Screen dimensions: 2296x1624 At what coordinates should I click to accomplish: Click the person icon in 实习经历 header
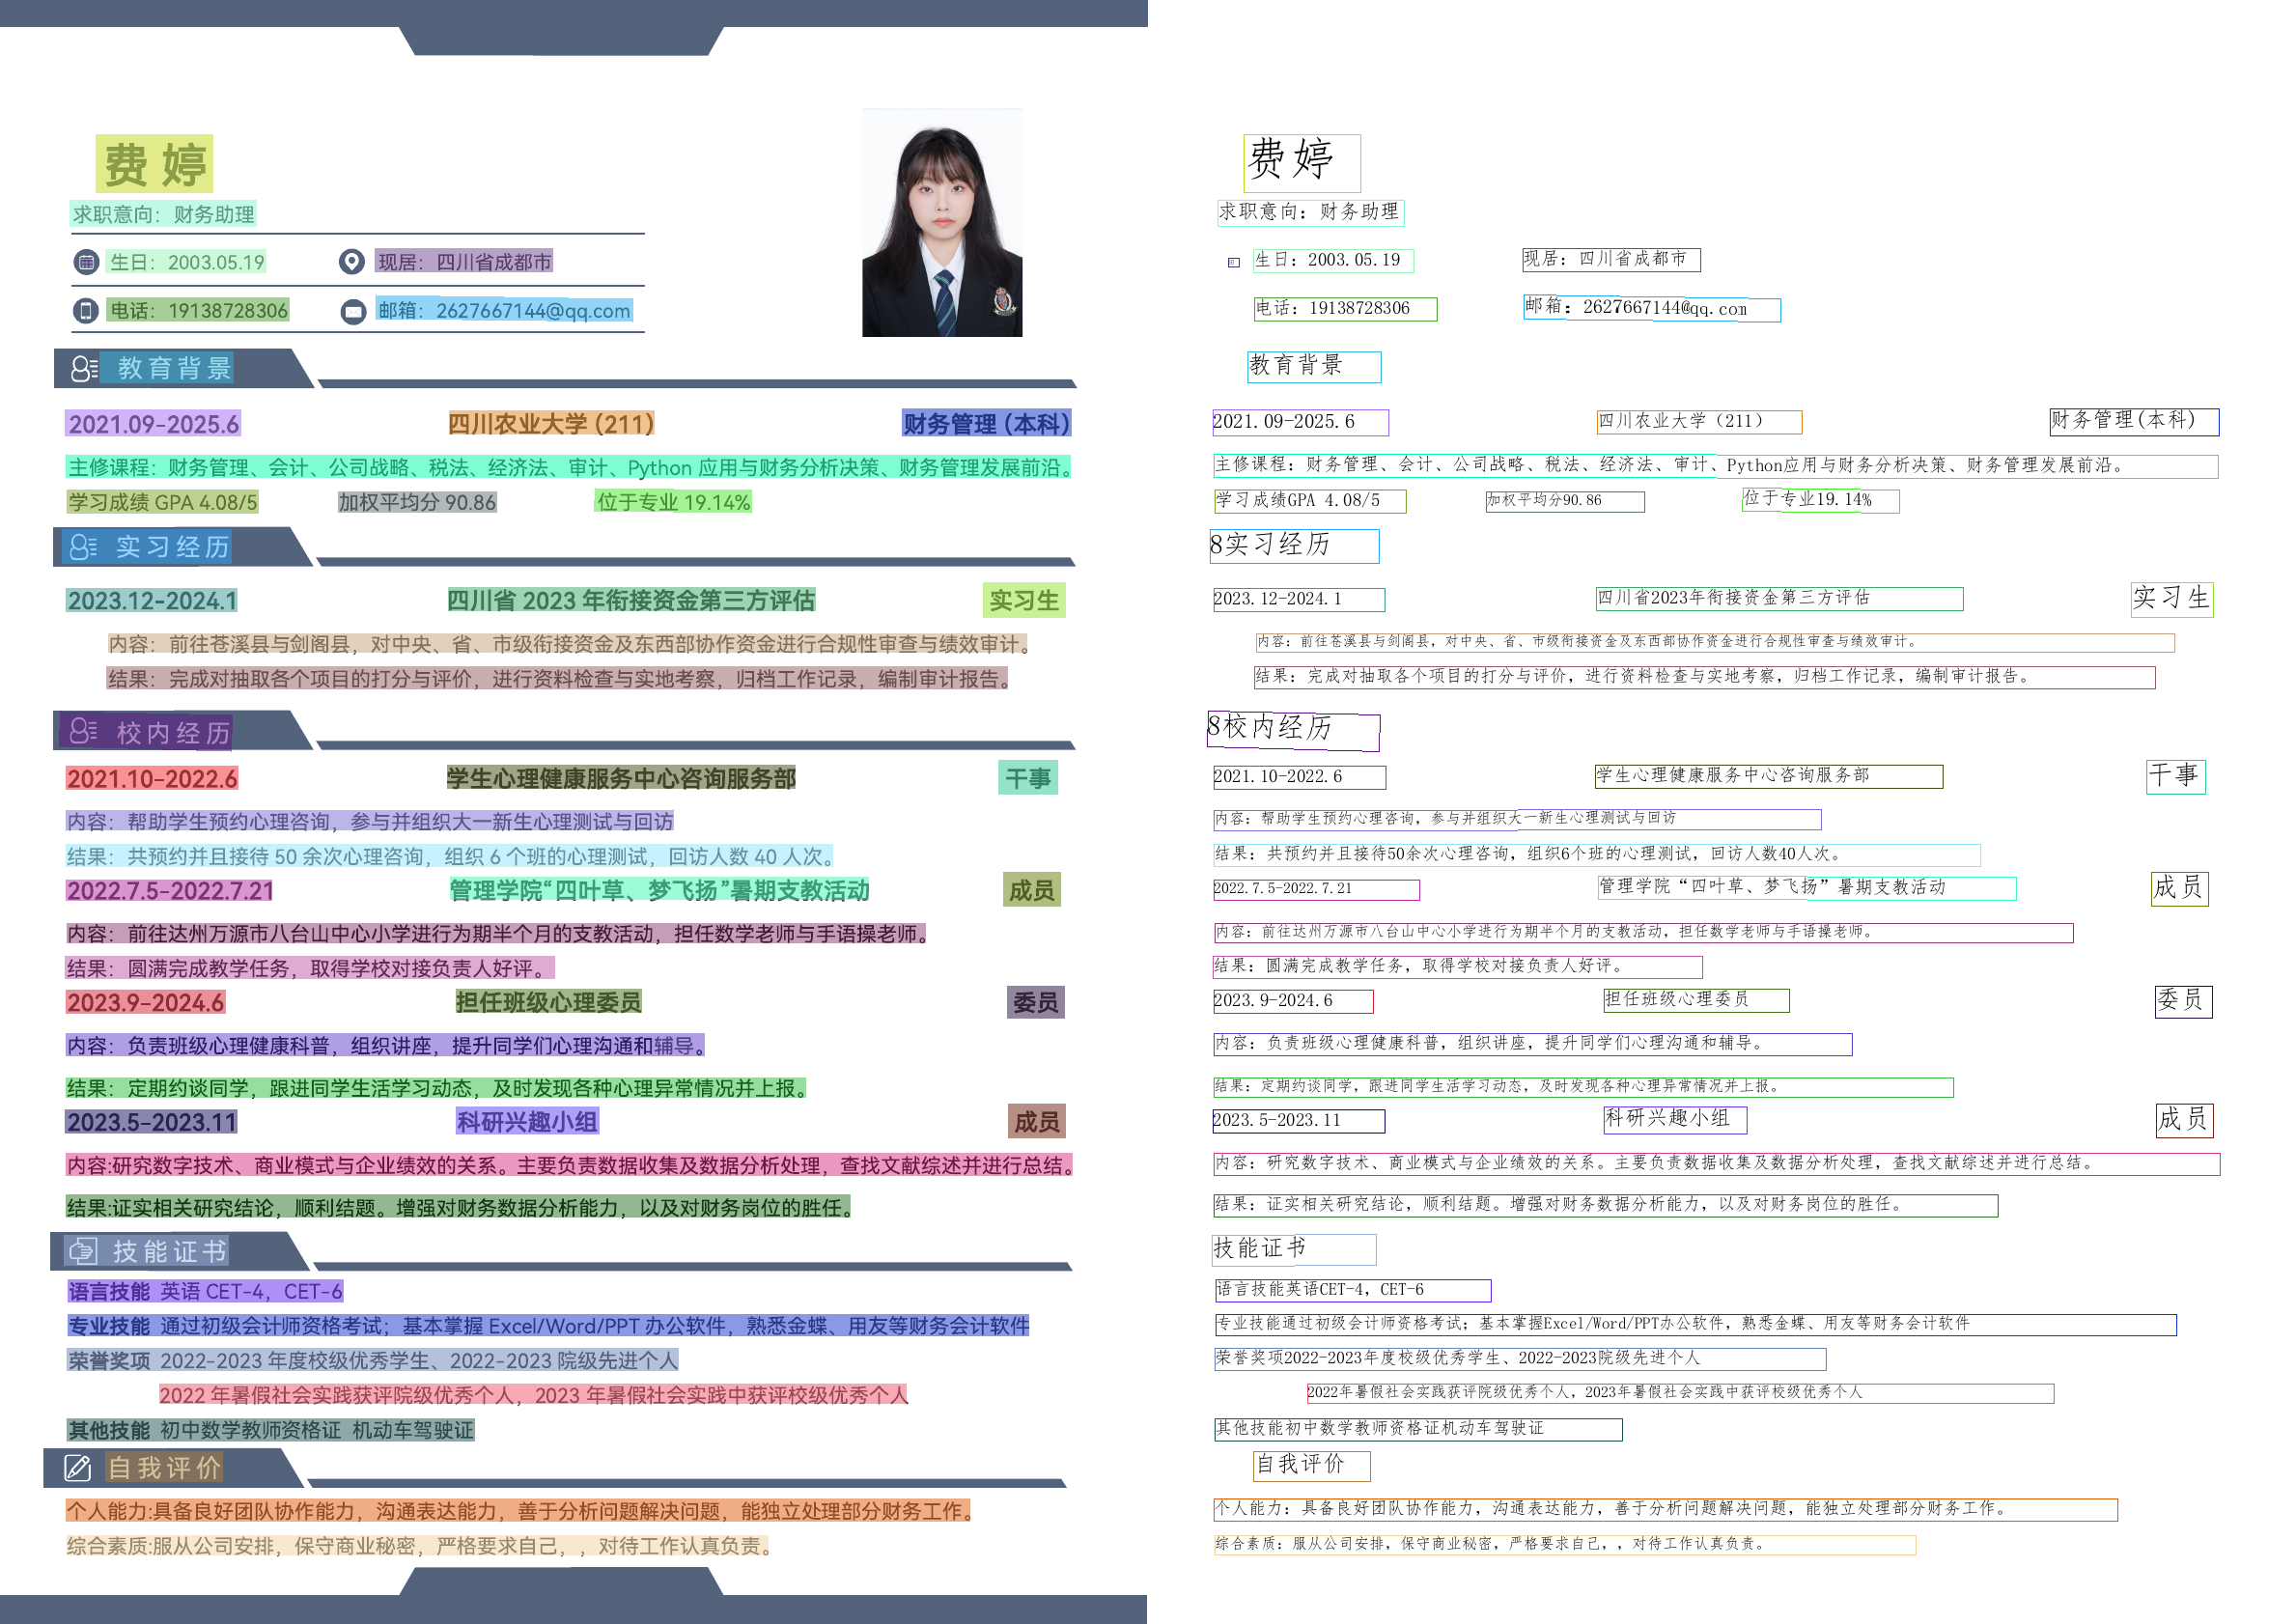point(83,547)
